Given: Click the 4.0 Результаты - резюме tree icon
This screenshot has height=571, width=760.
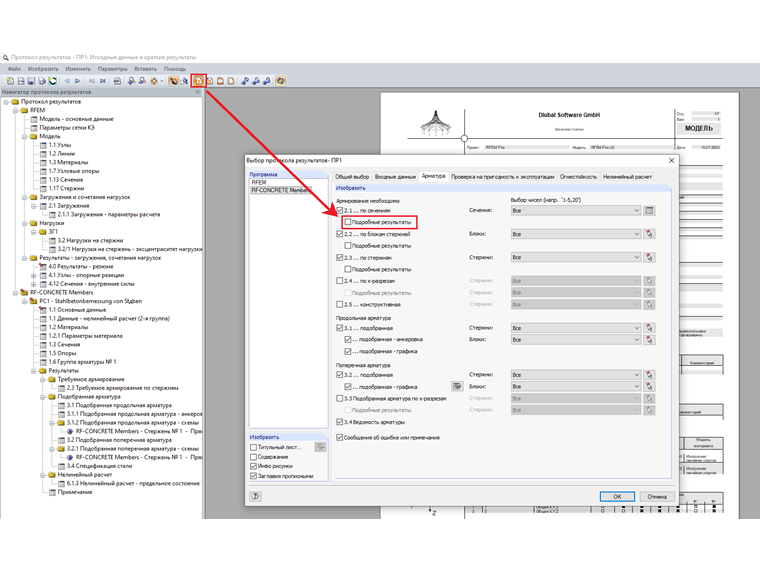Looking at the screenshot, I should pos(43,267).
